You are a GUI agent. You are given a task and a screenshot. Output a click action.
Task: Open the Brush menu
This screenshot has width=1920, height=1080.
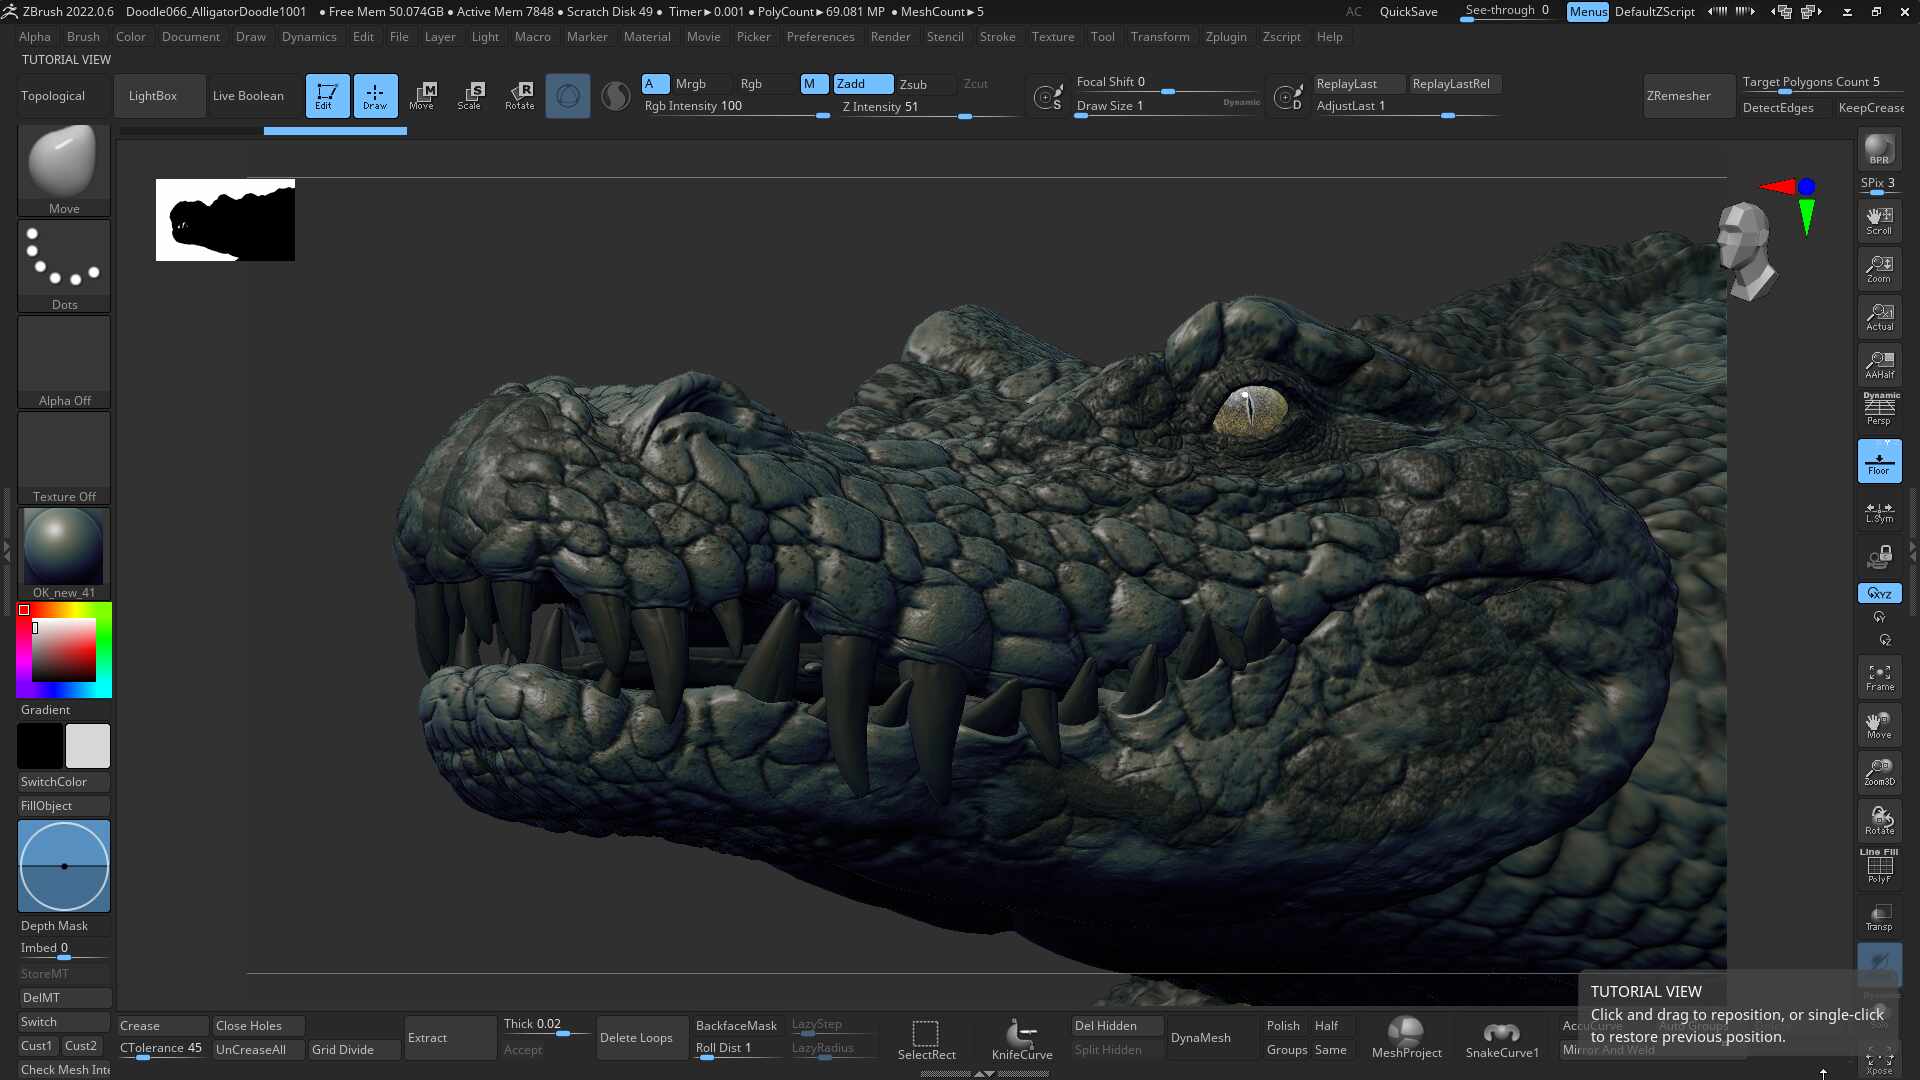click(x=83, y=37)
